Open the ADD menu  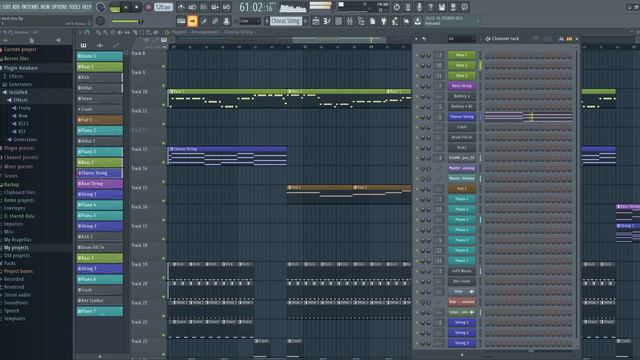(x=16, y=7)
